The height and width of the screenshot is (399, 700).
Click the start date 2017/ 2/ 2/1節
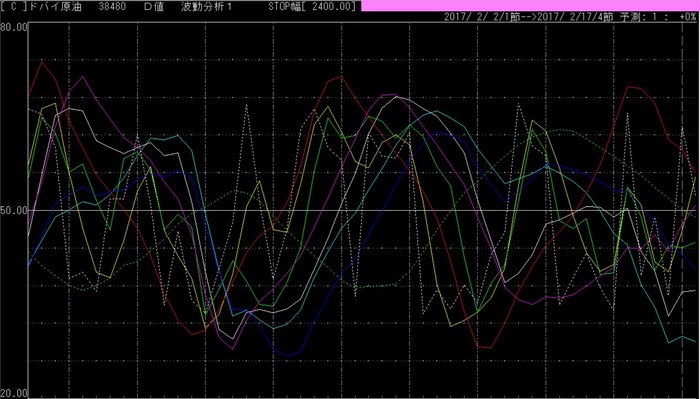[482, 17]
